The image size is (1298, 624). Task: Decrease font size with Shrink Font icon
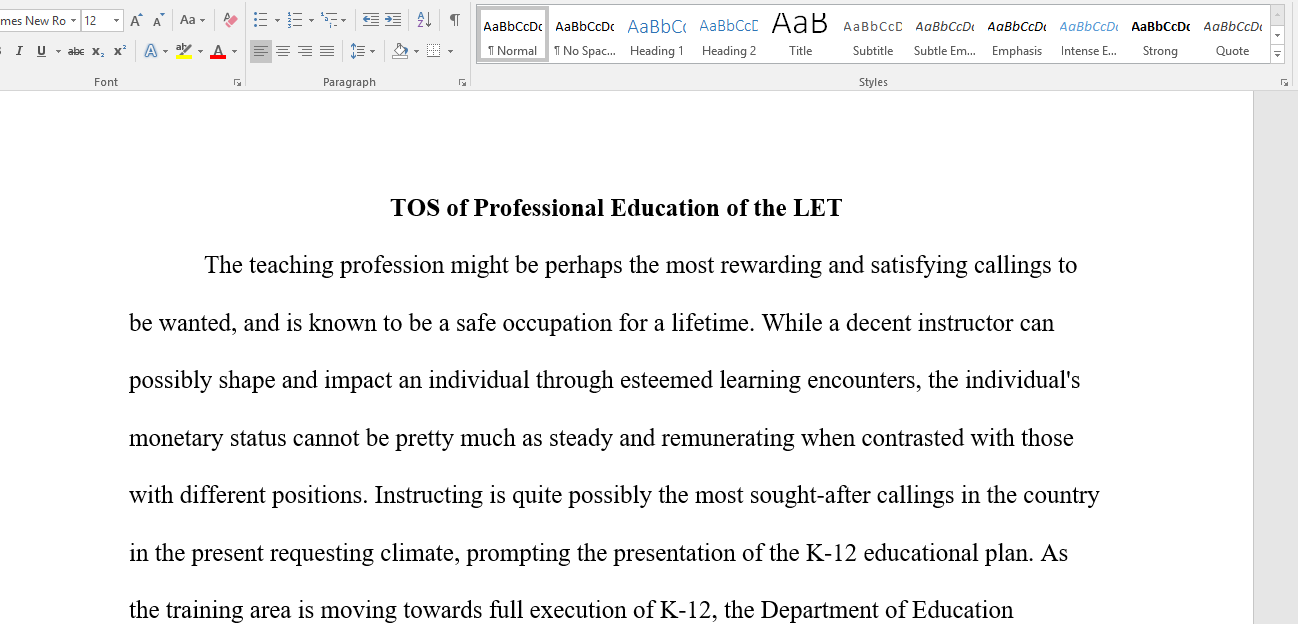[158, 20]
